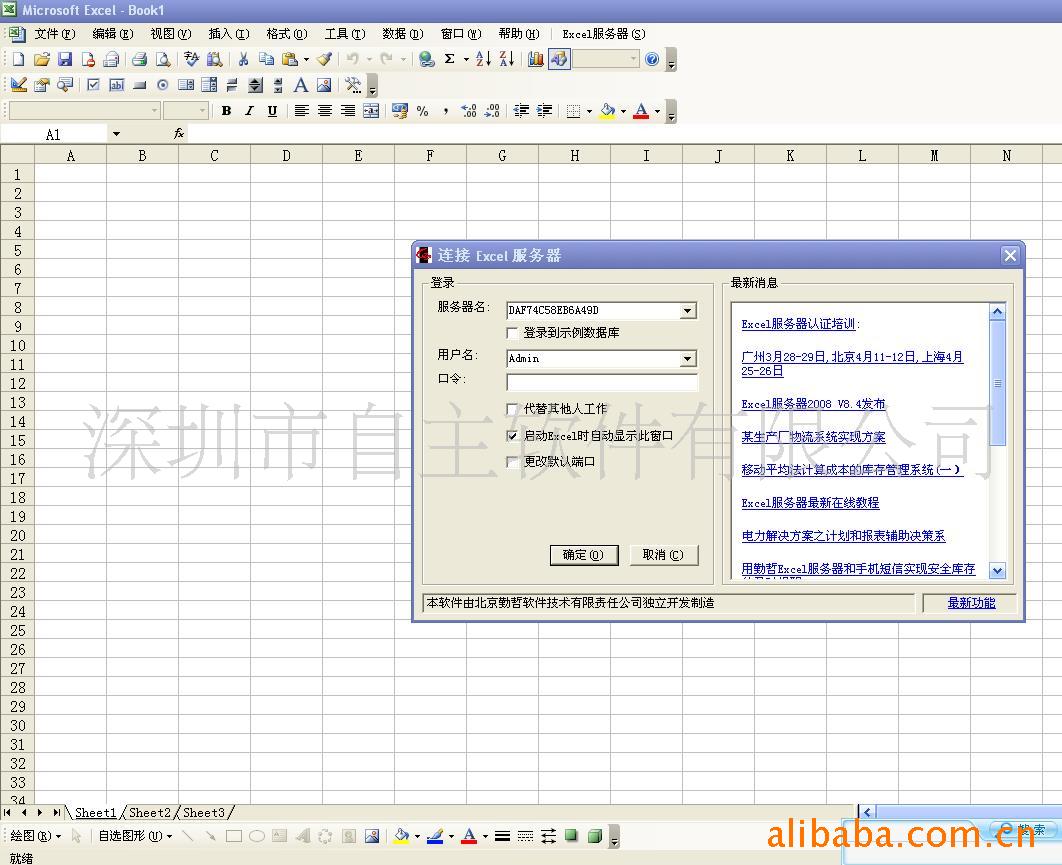Apply Percent Style
This screenshot has width=1062, height=865.
coord(423,111)
